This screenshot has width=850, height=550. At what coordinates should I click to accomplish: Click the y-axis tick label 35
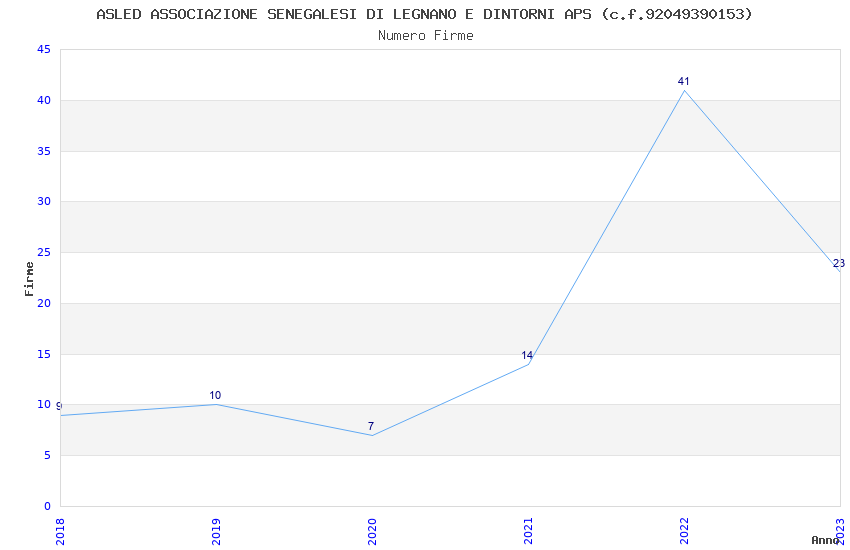tap(44, 151)
